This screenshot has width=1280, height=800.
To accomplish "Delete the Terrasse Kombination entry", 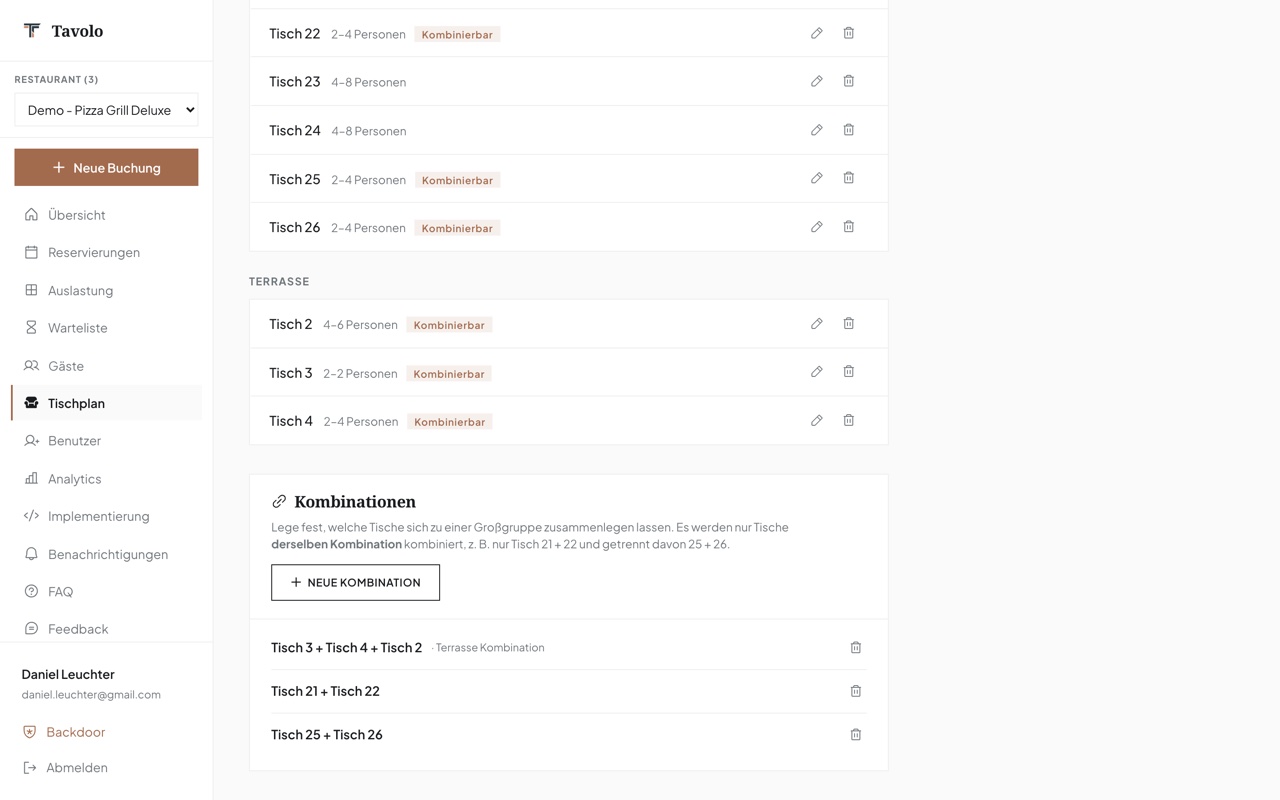I will (x=856, y=648).
